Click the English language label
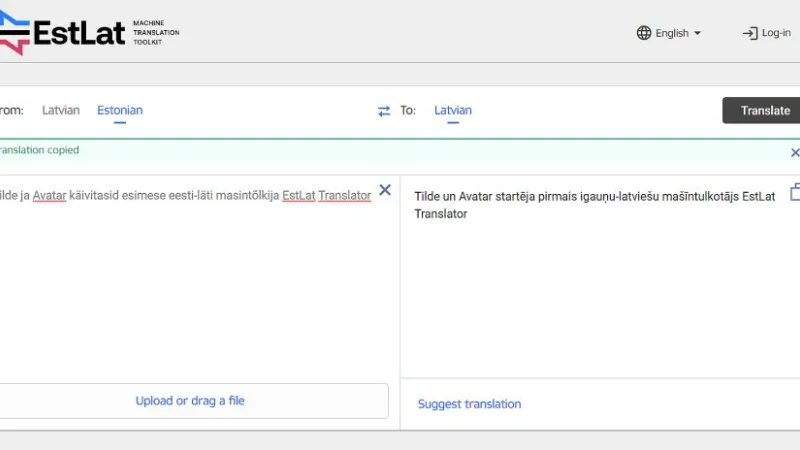 672,33
